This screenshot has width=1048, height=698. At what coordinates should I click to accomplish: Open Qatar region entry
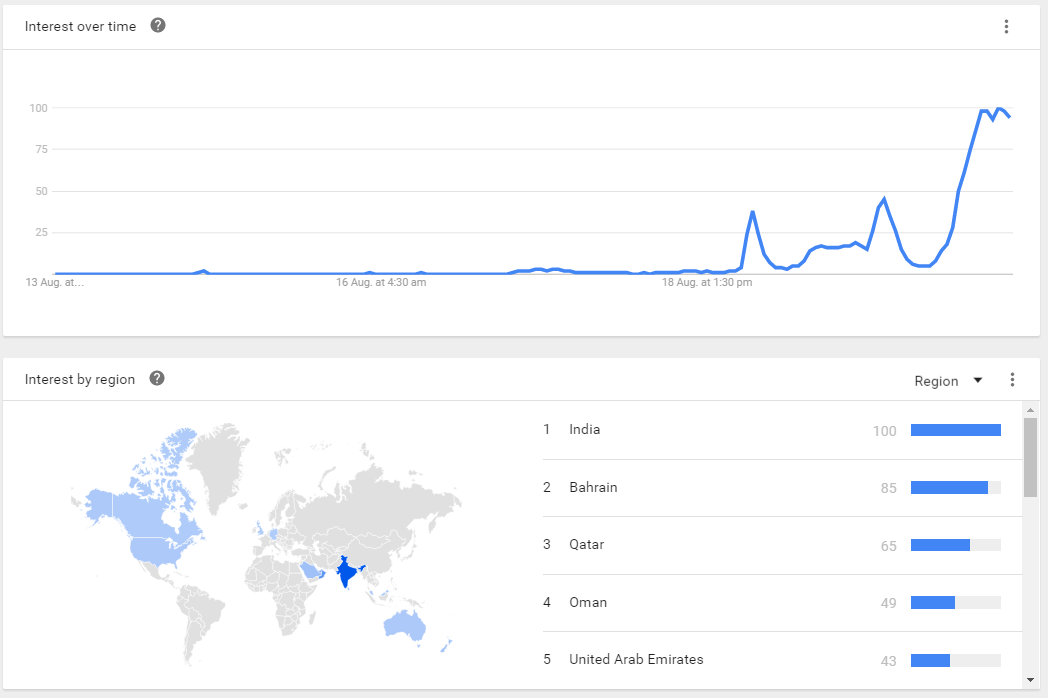pyautogui.click(x=587, y=545)
